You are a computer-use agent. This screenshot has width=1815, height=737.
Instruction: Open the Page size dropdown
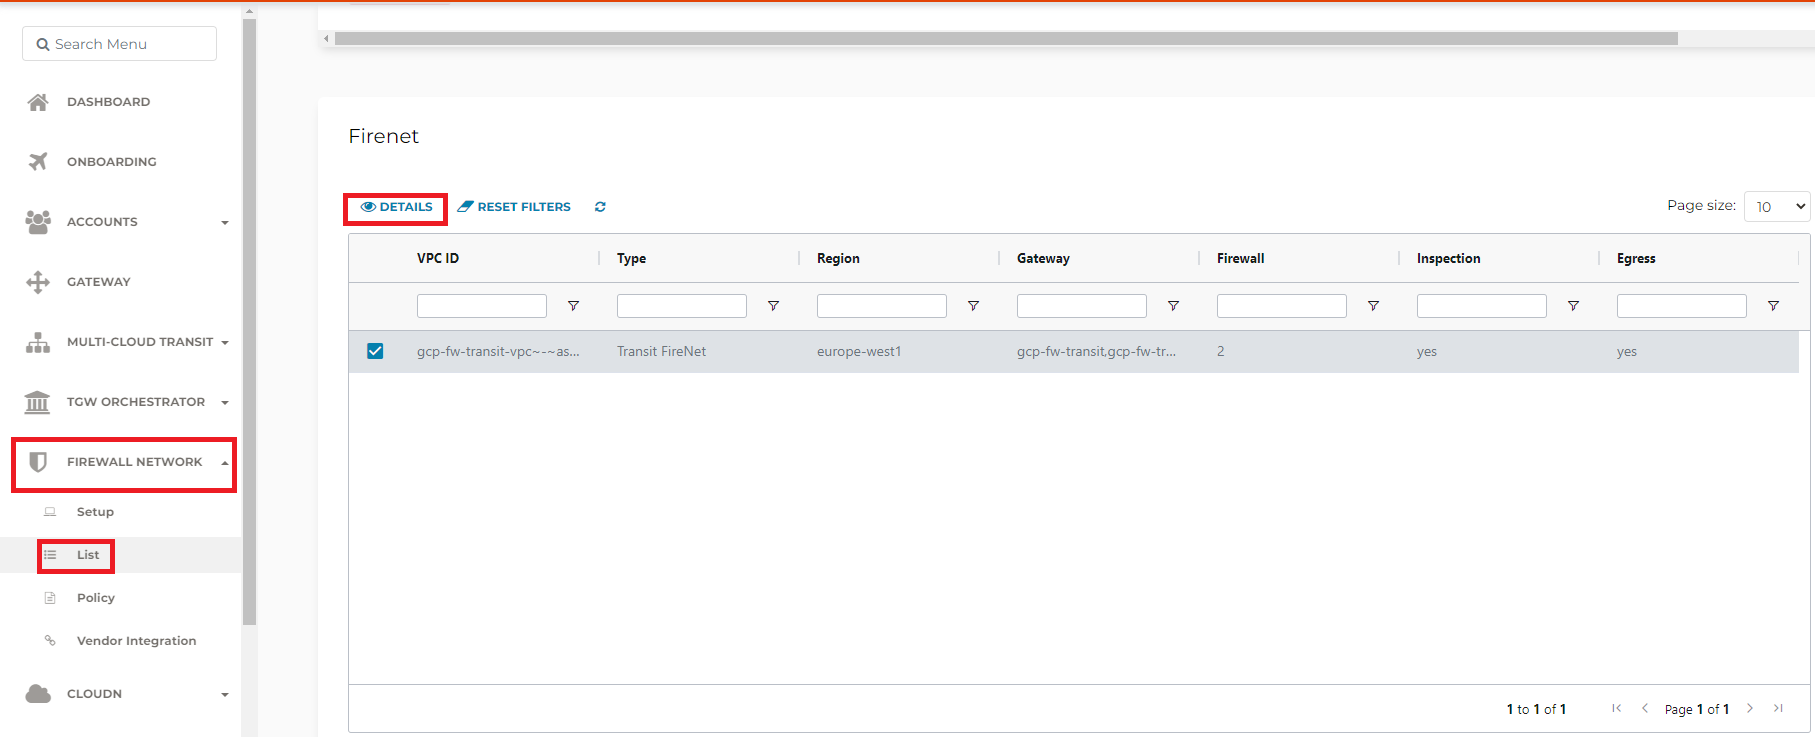coord(1777,207)
